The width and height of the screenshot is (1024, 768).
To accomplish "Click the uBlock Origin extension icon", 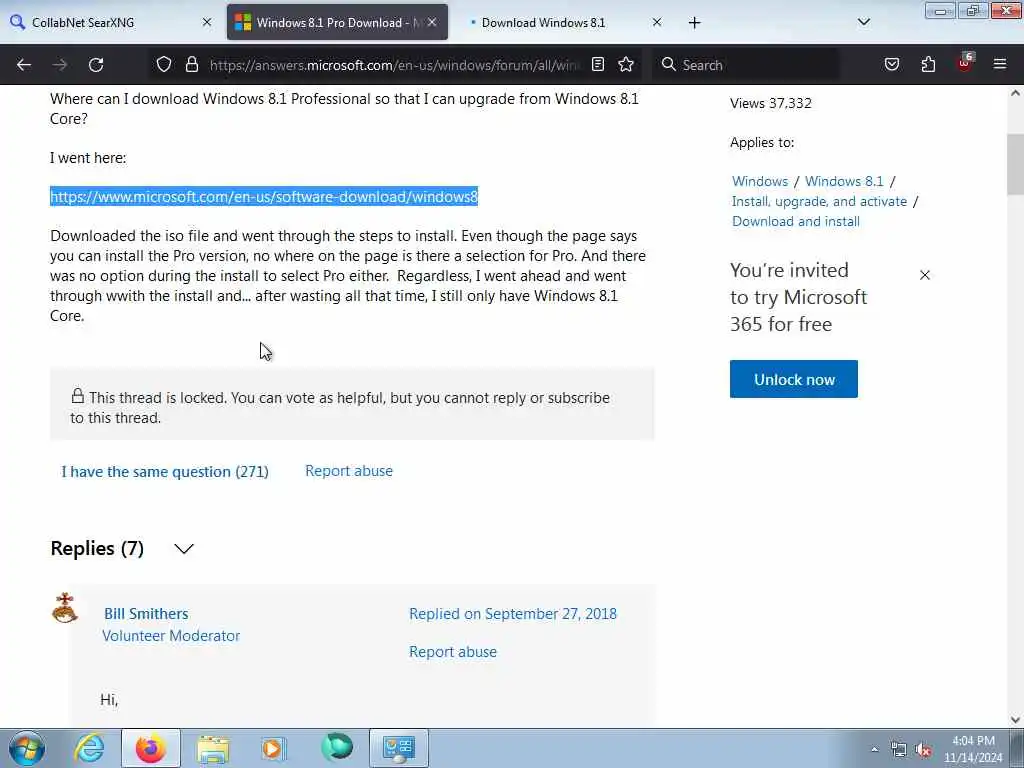I will pos(965,63).
